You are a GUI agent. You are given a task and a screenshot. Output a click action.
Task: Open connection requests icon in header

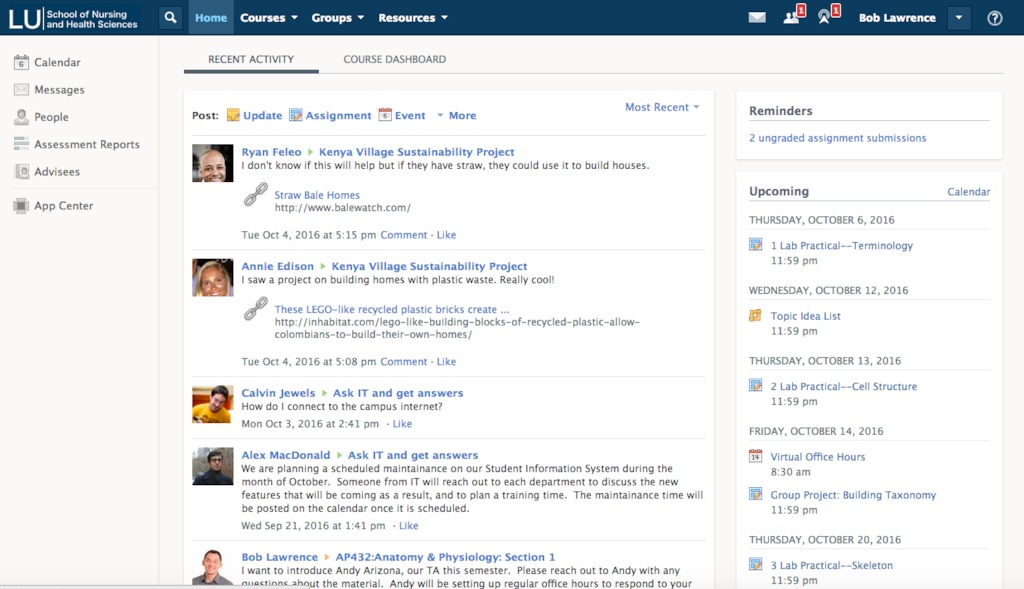click(x=793, y=16)
